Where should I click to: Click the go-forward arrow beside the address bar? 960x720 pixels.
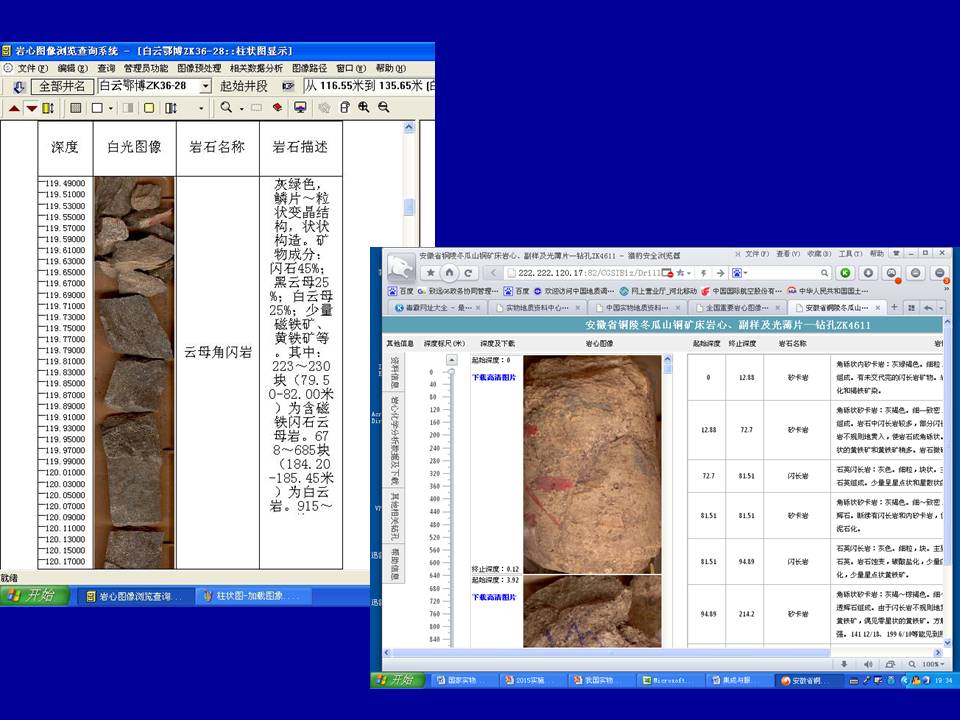point(720,272)
